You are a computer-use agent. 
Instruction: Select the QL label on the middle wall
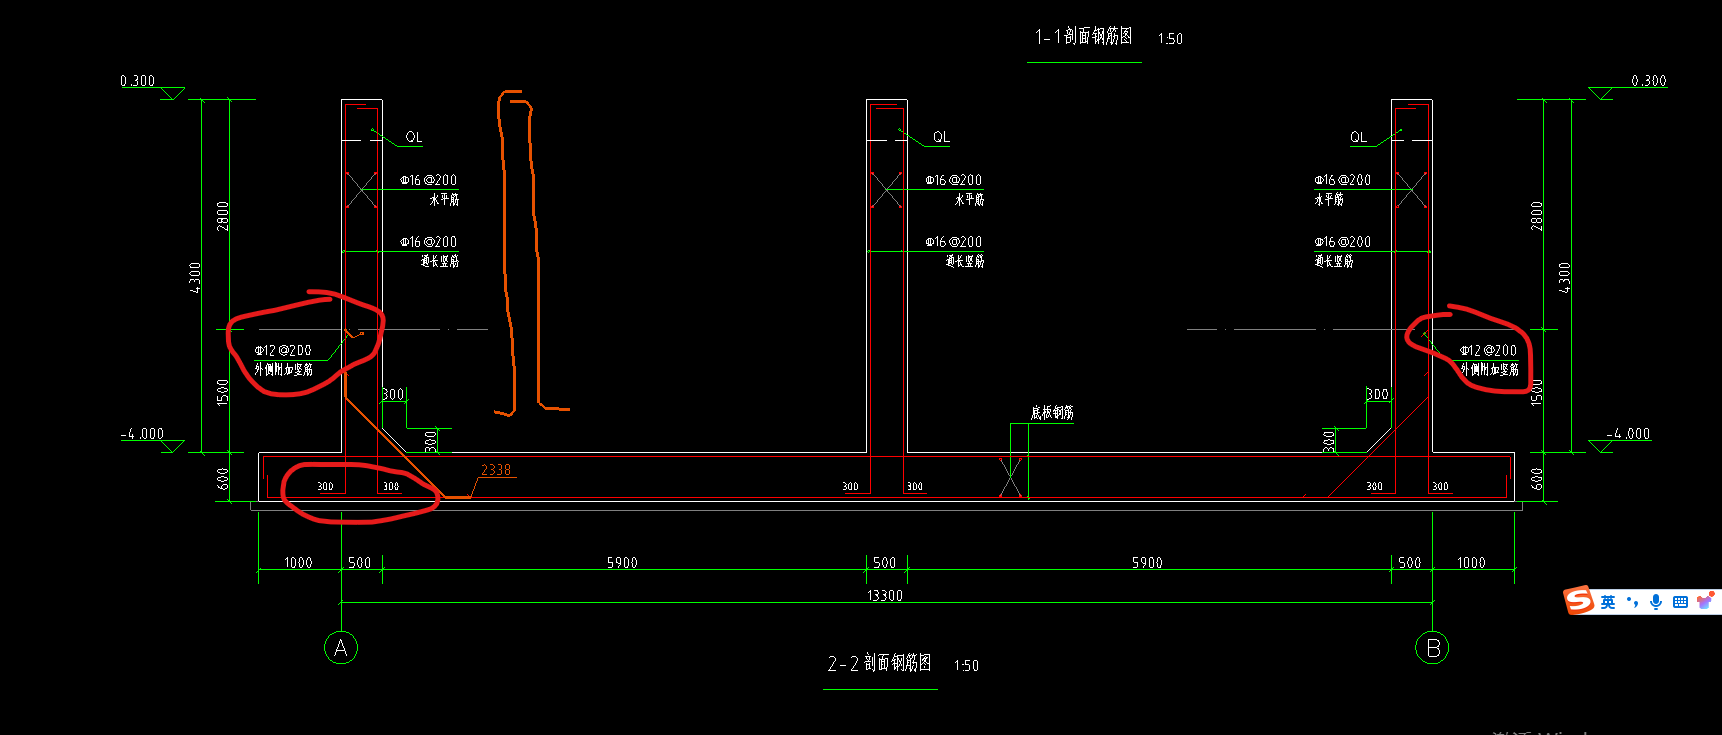[941, 137]
